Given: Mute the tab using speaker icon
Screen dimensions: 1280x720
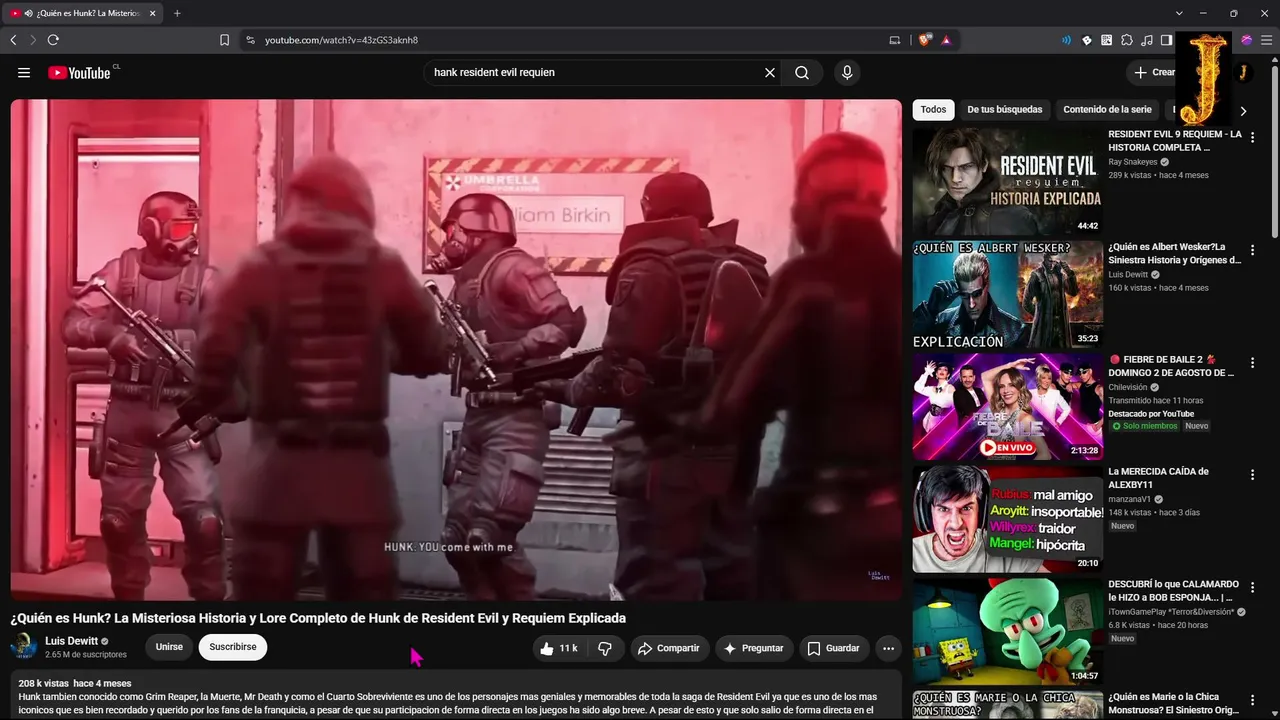Looking at the screenshot, I should [x=28, y=13].
